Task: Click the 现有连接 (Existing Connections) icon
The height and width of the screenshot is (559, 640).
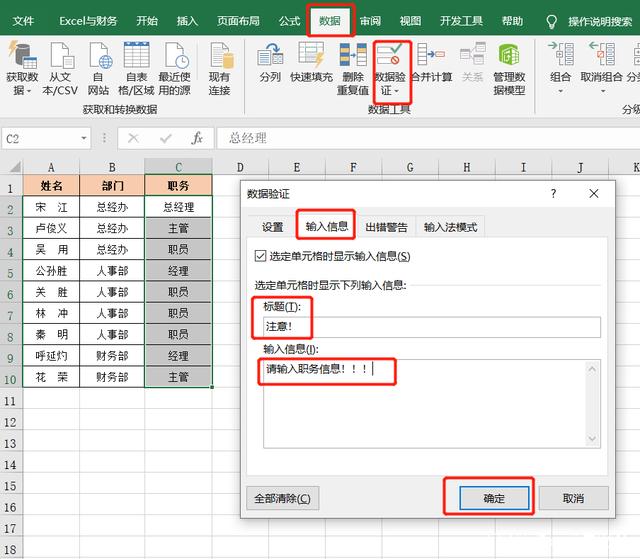Action: click(x=221, y=54)
